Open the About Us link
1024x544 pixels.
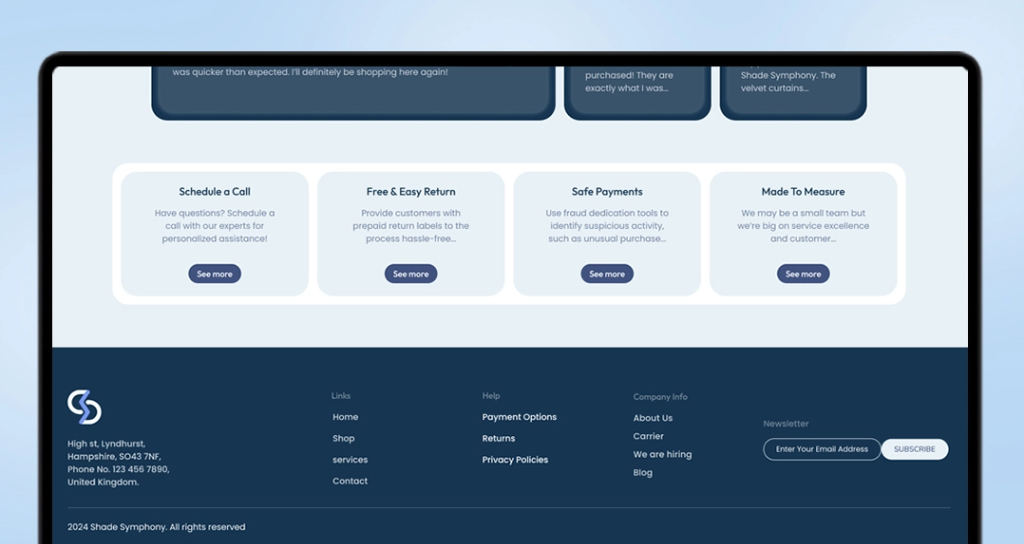652,418
